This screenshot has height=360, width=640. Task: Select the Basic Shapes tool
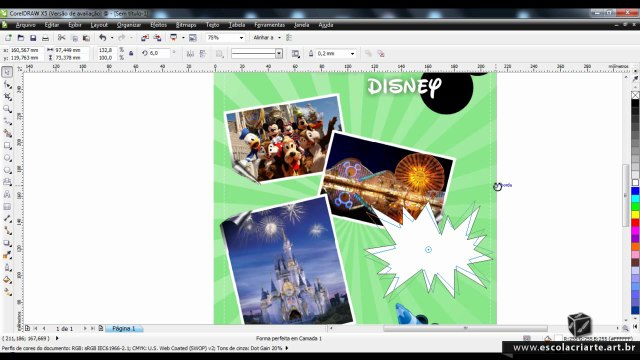pos(7,182)
